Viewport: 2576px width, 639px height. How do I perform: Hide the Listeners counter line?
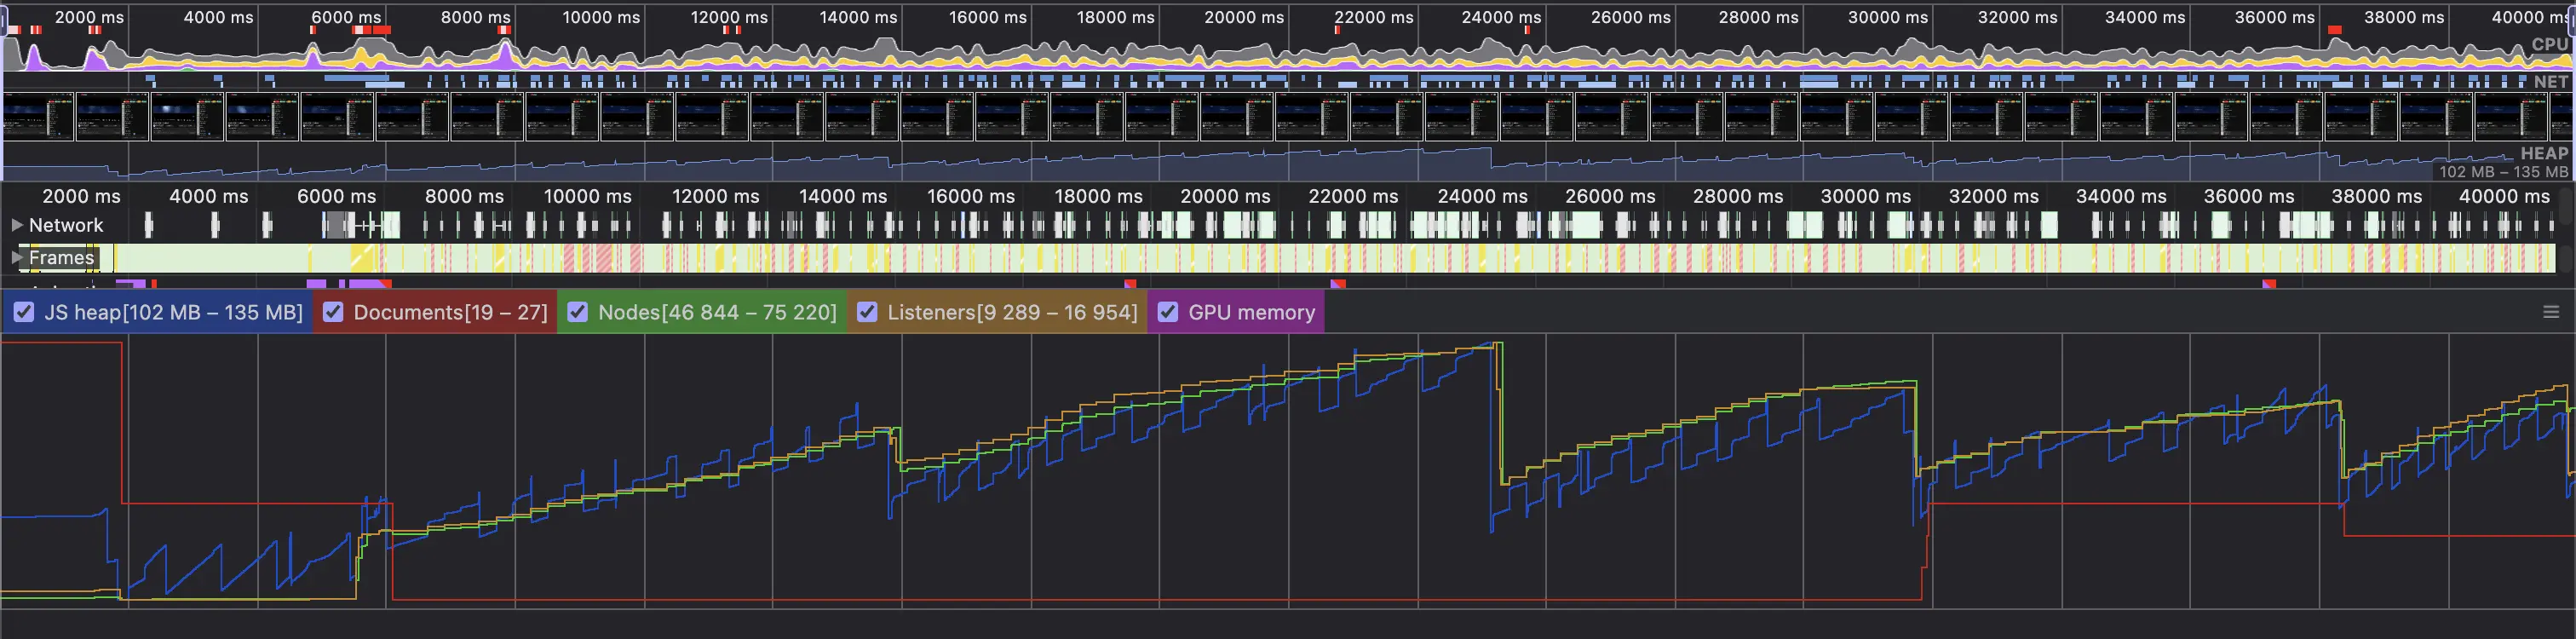tap(867, 313)
